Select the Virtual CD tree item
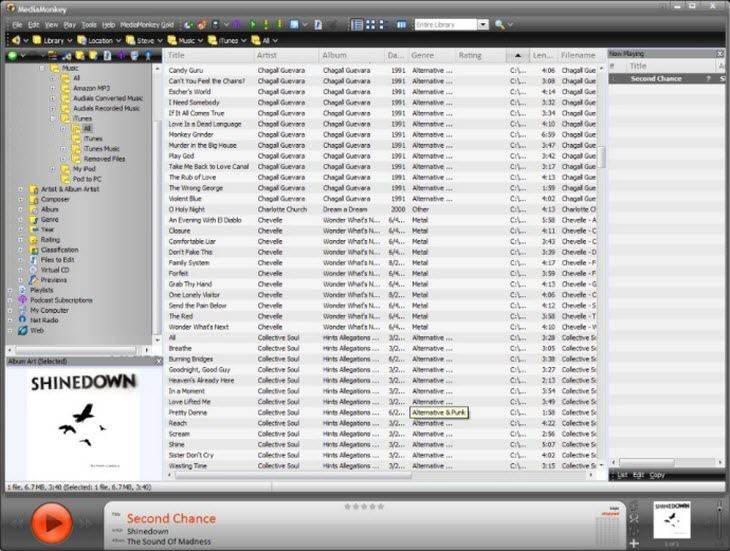 54,270
